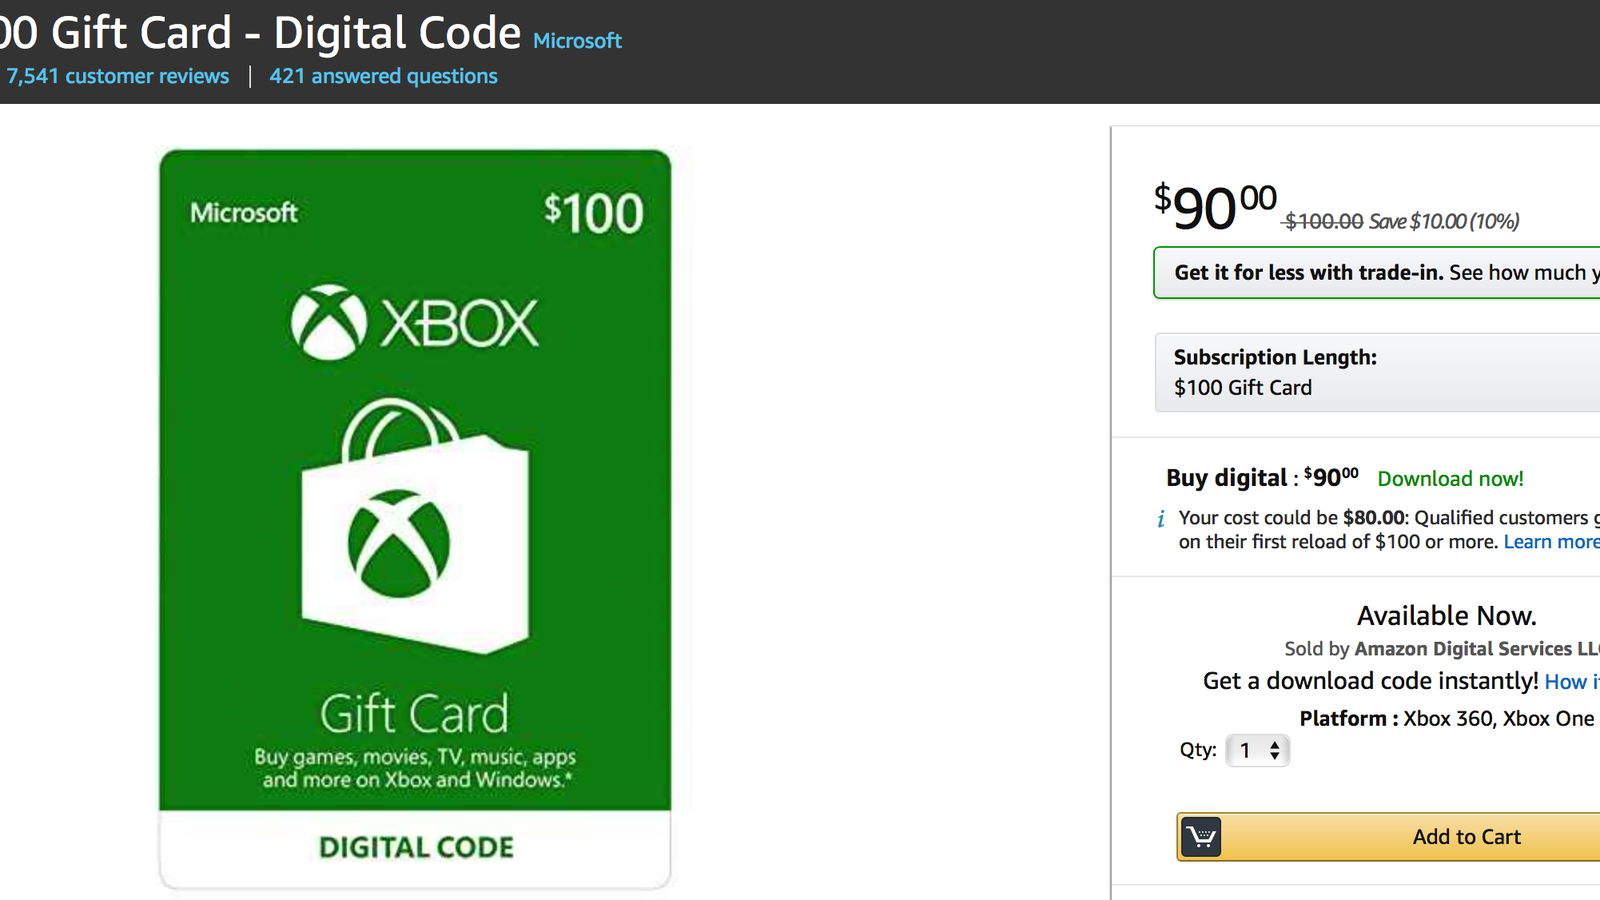Open the Qty quantity dropdown

[1258, 750]
